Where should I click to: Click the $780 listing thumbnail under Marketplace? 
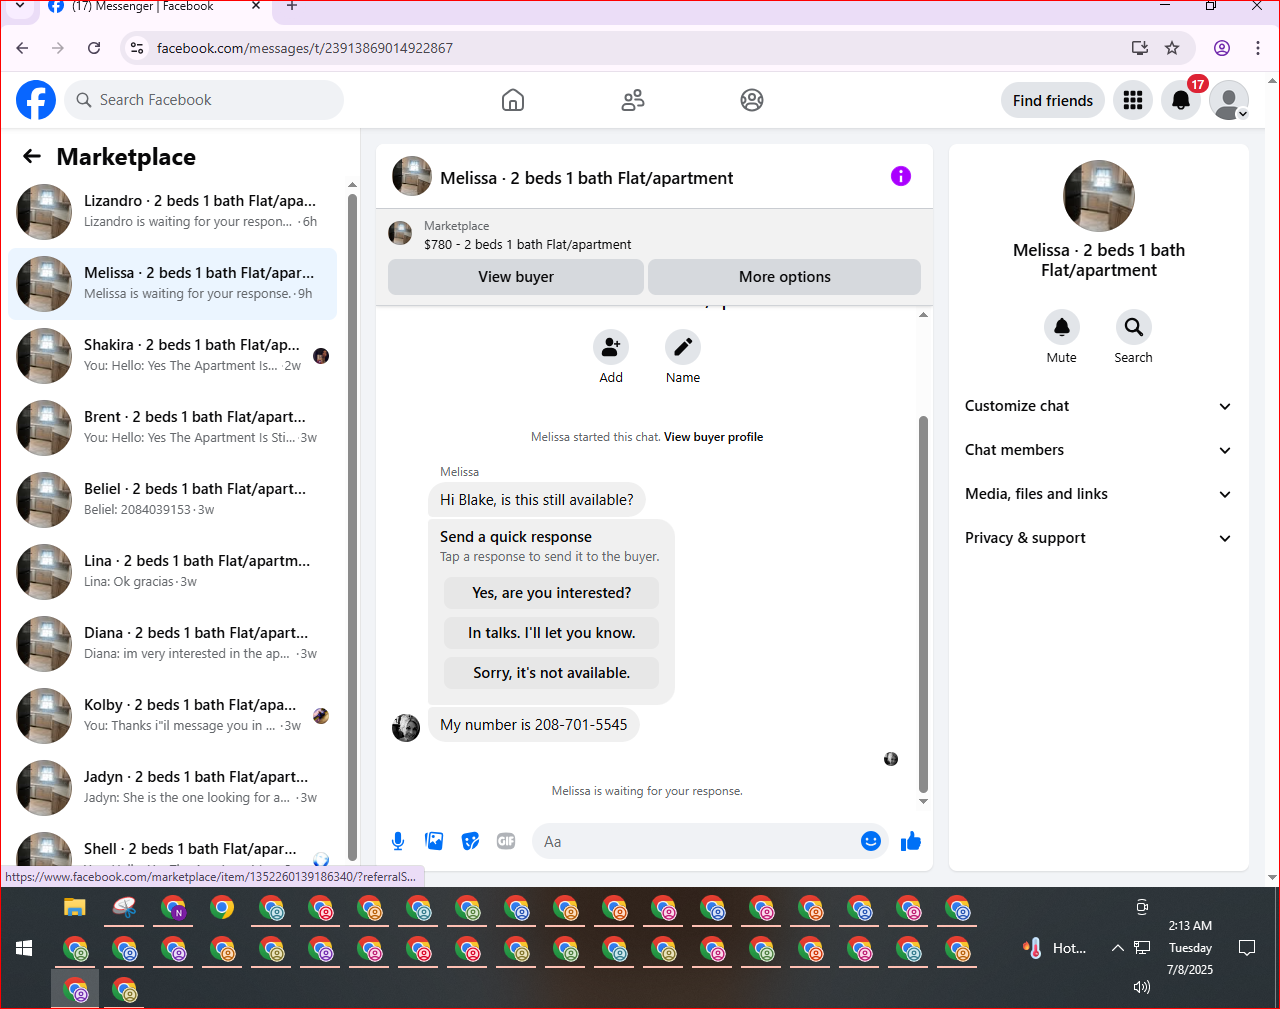(400, 234)
